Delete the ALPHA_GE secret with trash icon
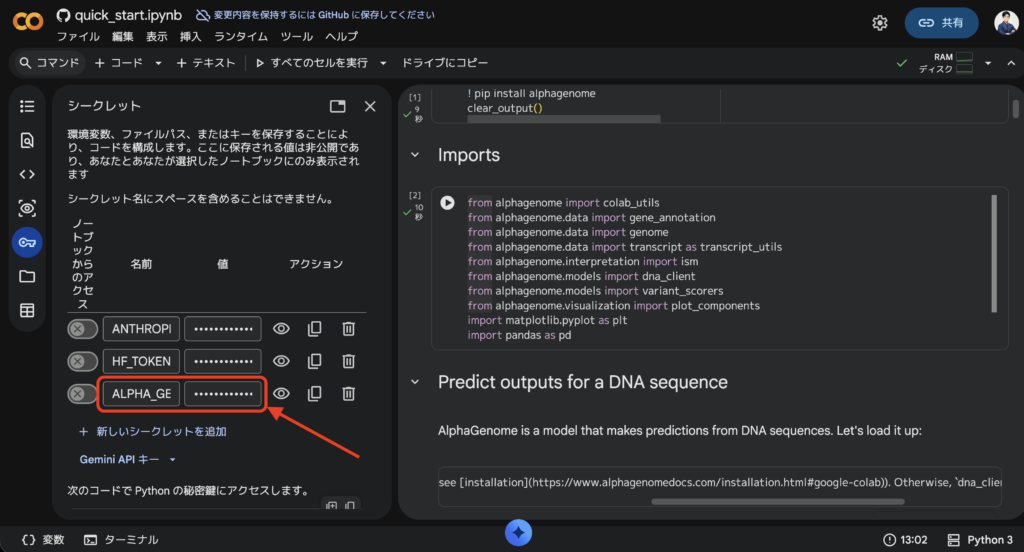 [348, 394]
